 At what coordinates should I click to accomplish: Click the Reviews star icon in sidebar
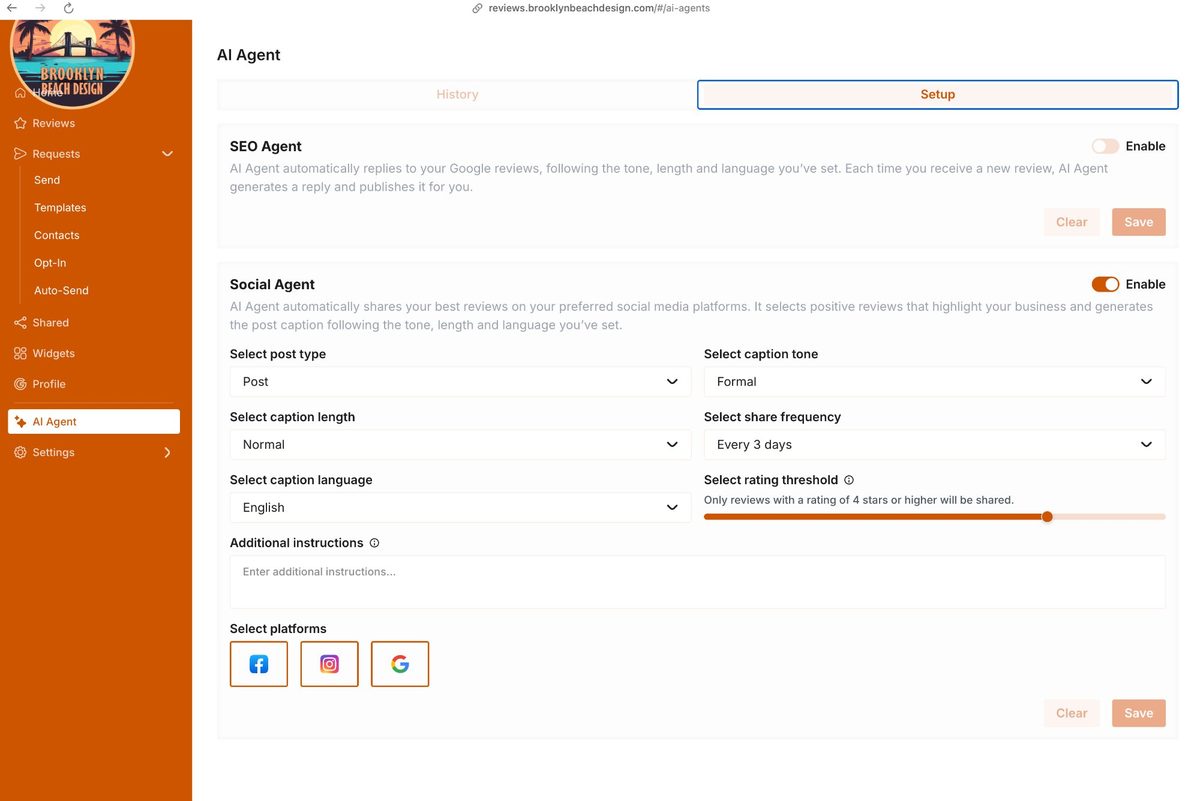(x=20, y=124)
